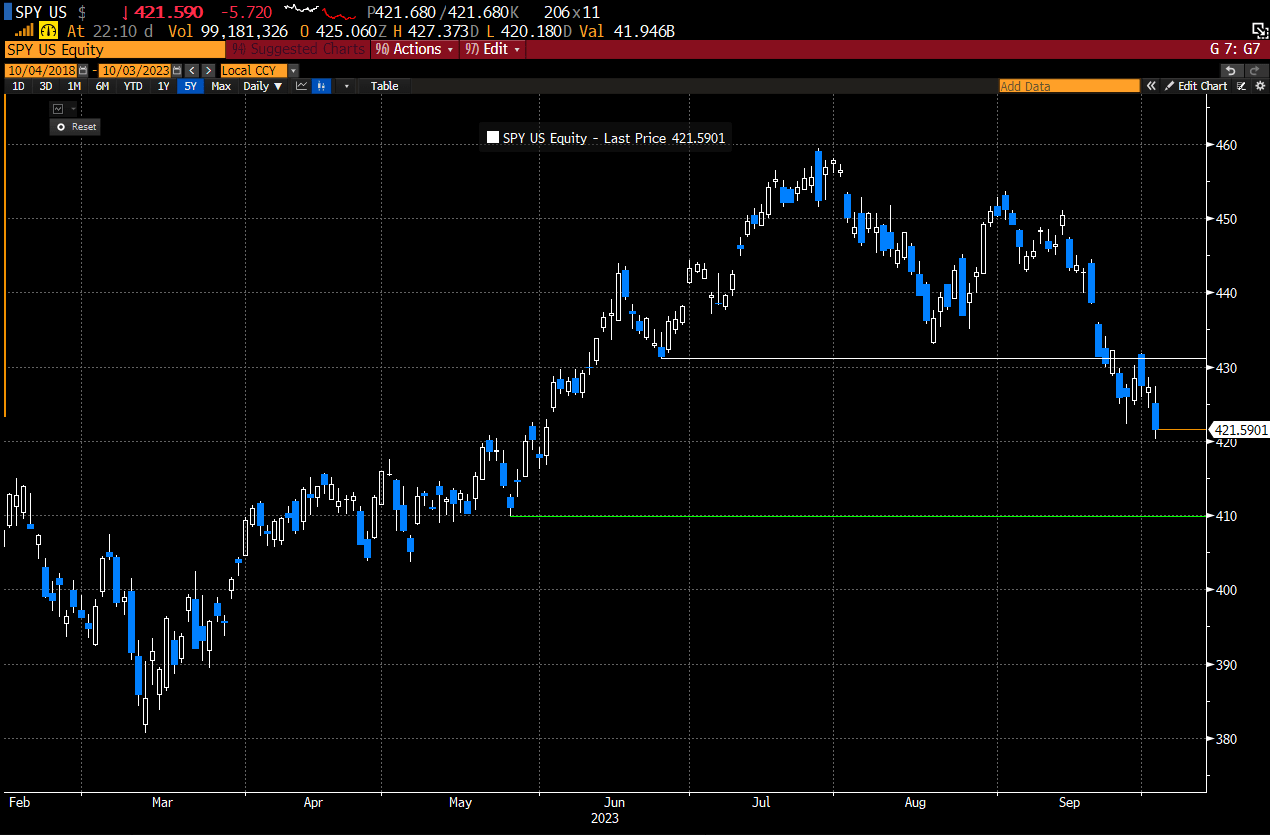This screenshot has width=1270, height=835.
Task: Open the Actions menu
Action: coord(414,49)
